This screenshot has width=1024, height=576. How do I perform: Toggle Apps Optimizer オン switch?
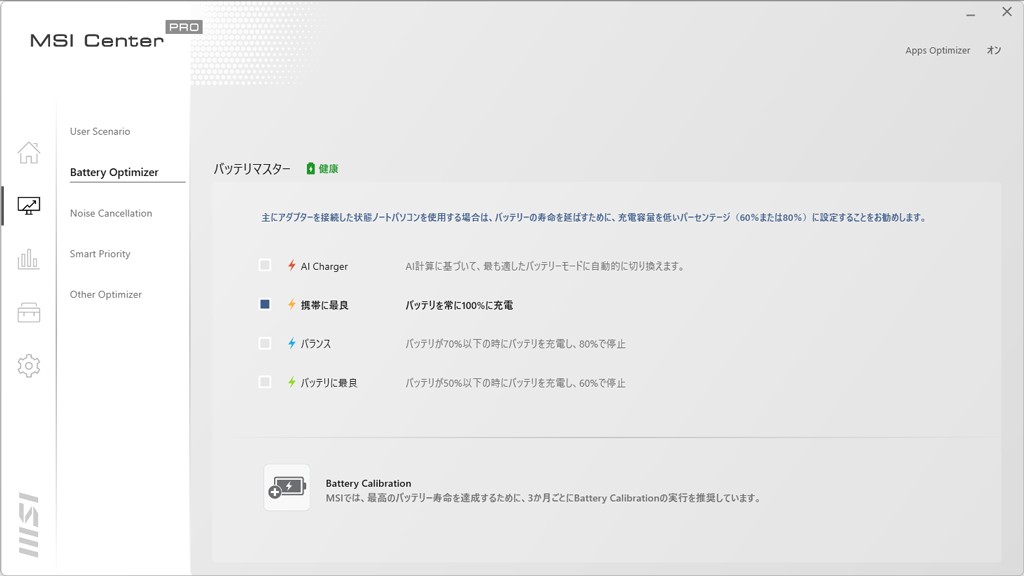(x=994, y=50)
